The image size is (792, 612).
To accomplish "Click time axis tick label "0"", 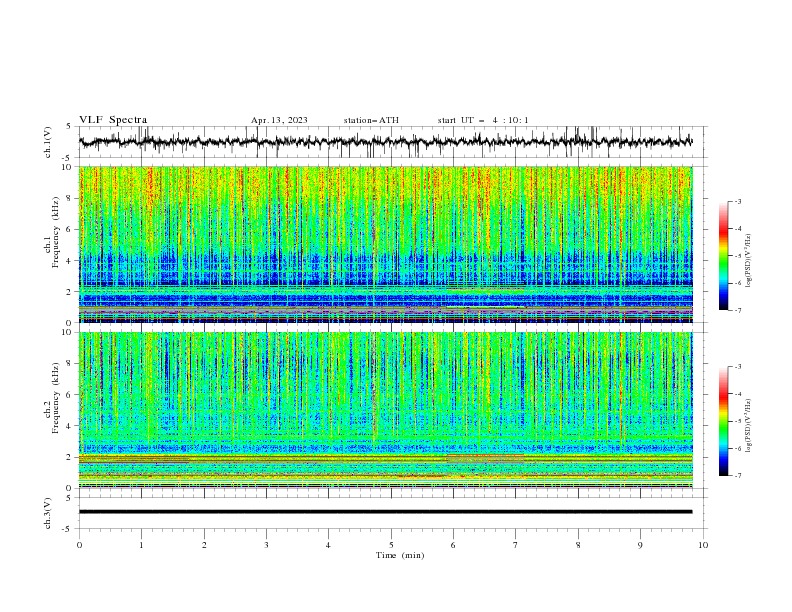I will [79, 545].
